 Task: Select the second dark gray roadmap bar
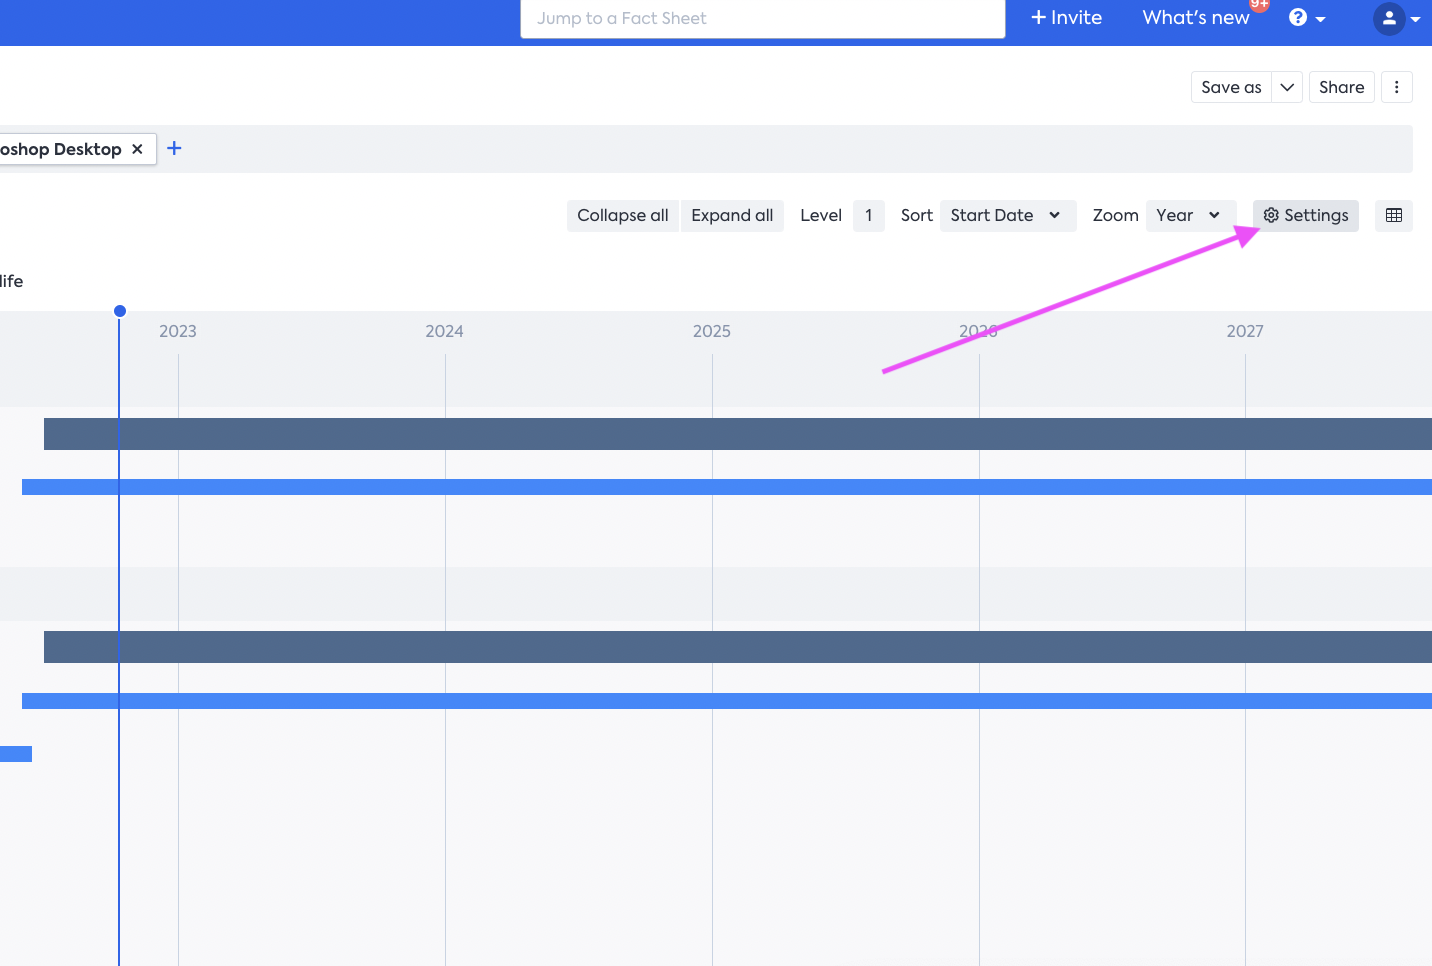(738, 647)
